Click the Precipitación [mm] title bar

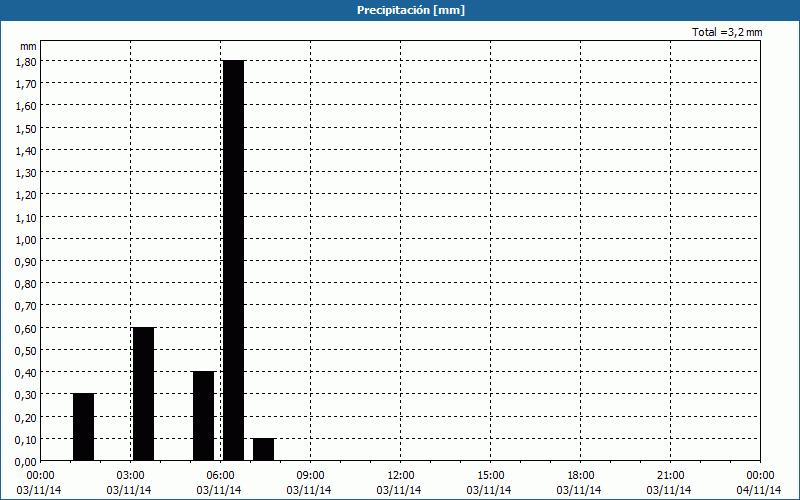[x=400, y=10]
